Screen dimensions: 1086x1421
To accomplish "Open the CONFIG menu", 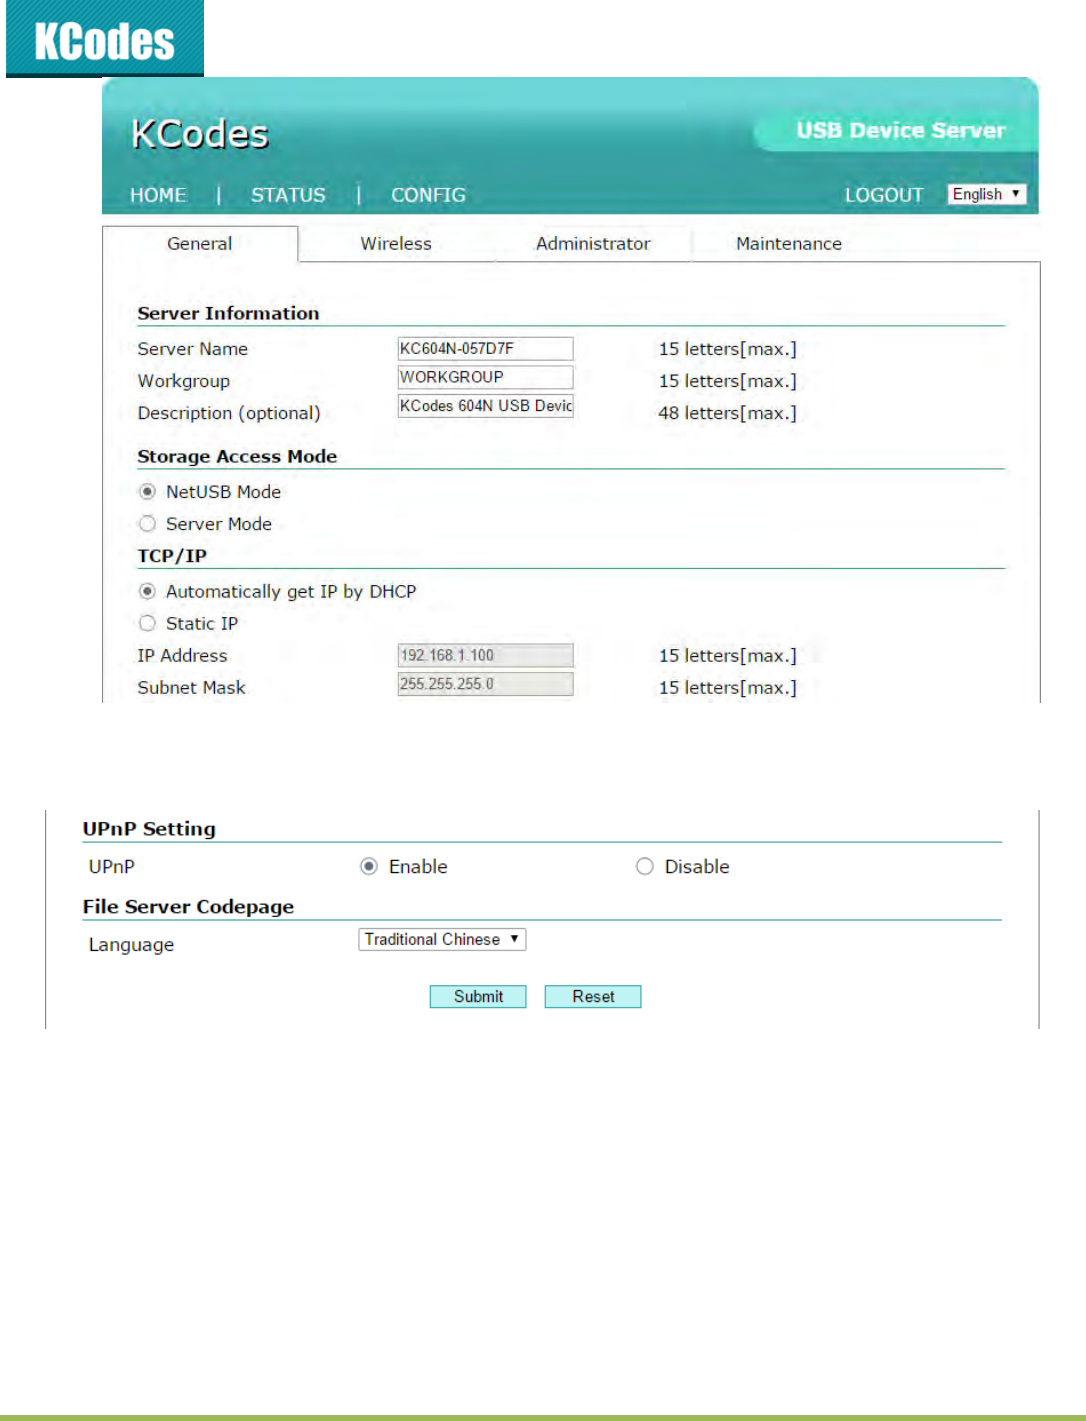I will point(428,195).
